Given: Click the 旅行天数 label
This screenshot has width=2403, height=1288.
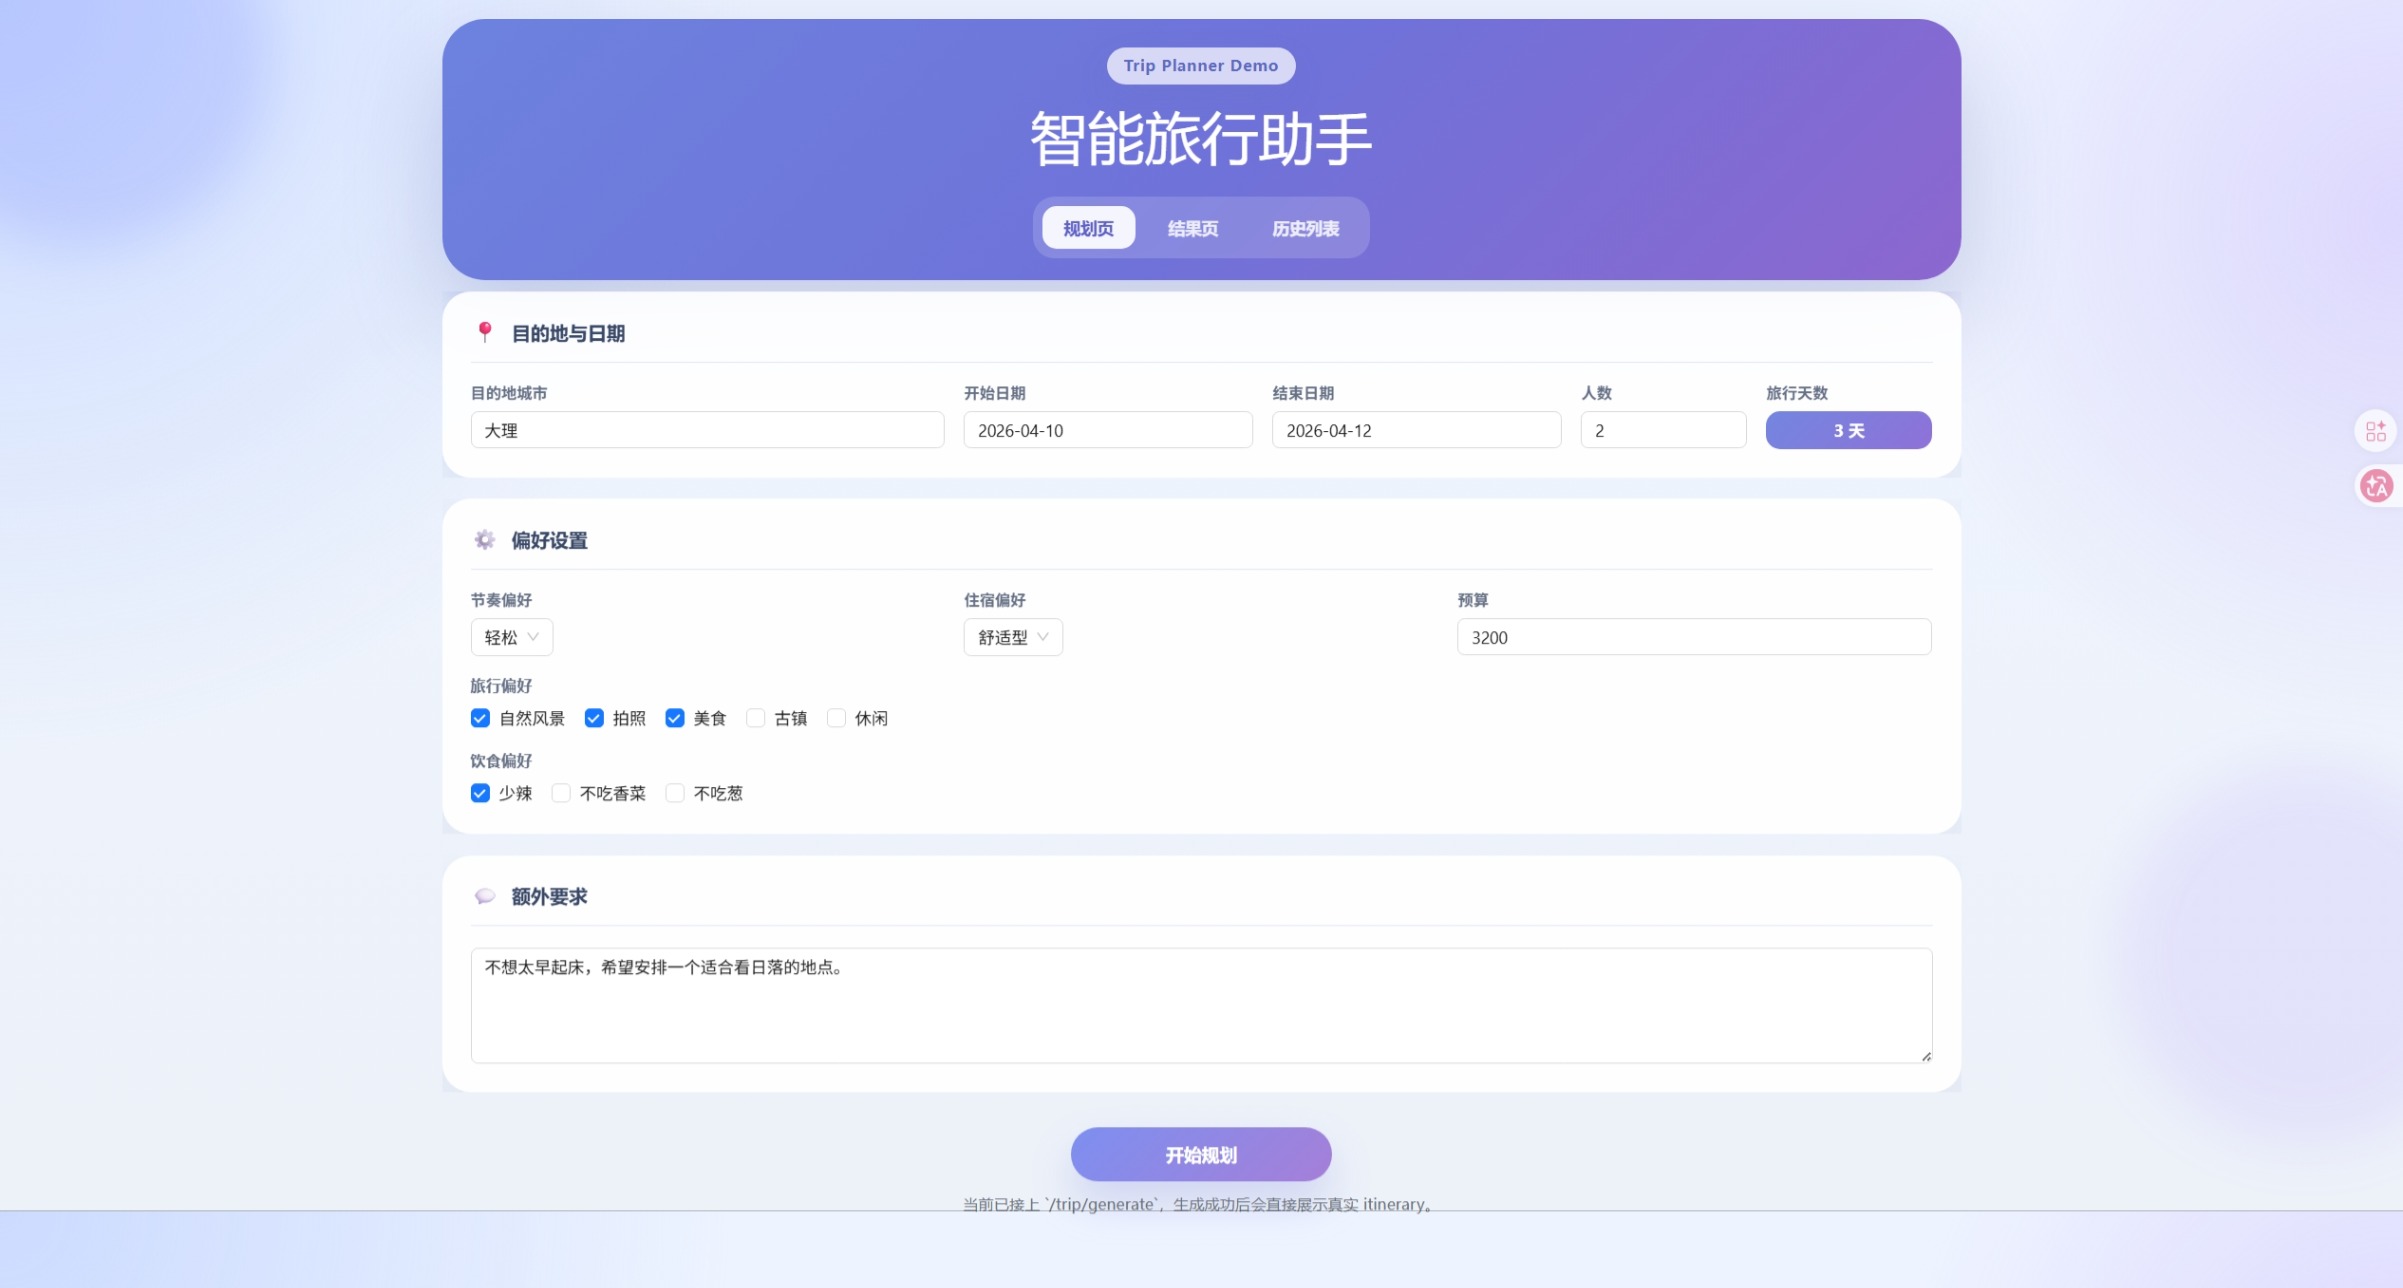Looking at the screenshot, I should click(x=1797, y=393).
